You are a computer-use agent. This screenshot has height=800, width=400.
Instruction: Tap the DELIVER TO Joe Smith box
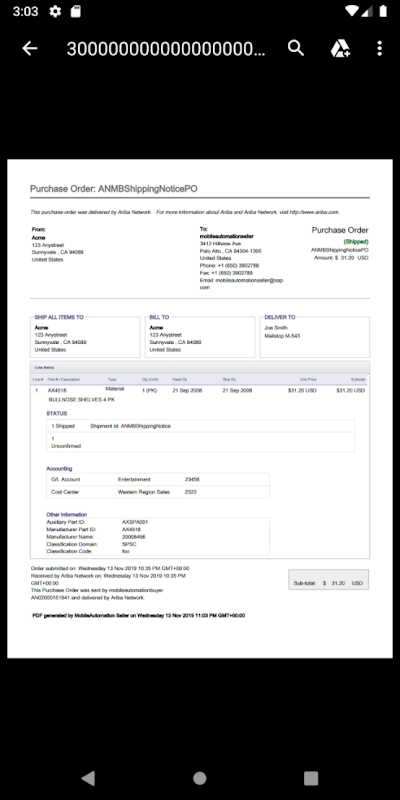point(315,337)
